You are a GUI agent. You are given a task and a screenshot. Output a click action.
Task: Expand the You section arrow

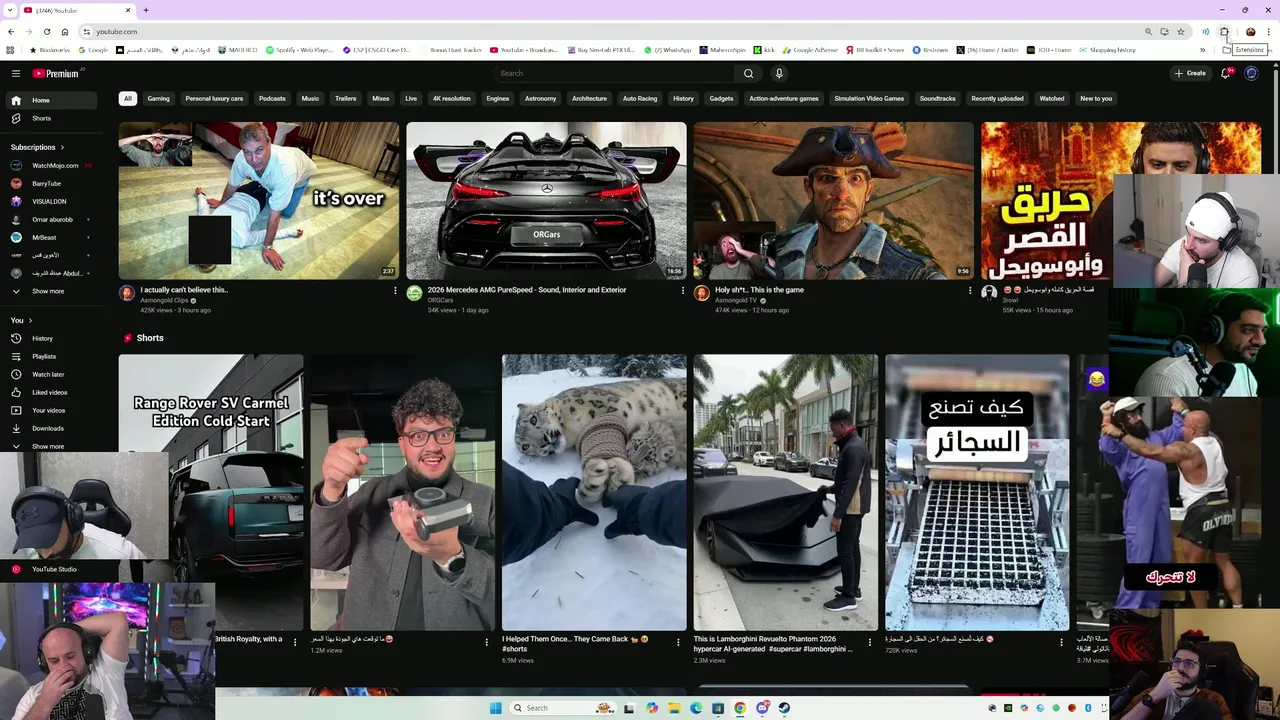pyautogui.click(x=30, y=320)
